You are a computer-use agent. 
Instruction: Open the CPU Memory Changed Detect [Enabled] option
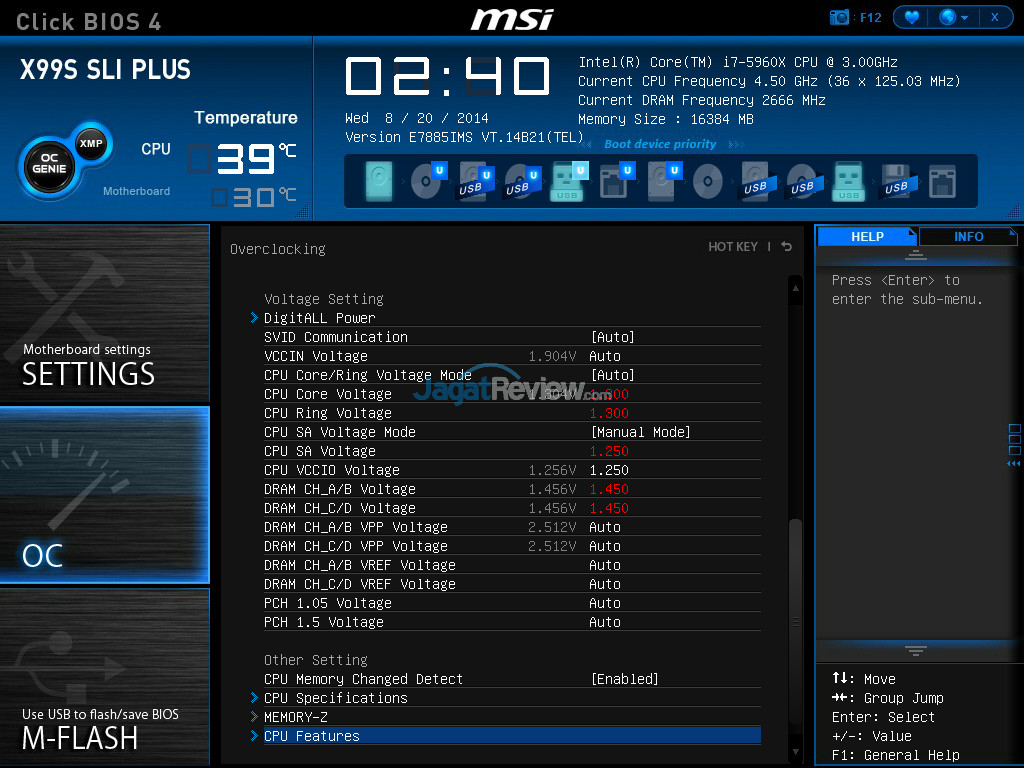pyautogui.click(x=624, y=679)
